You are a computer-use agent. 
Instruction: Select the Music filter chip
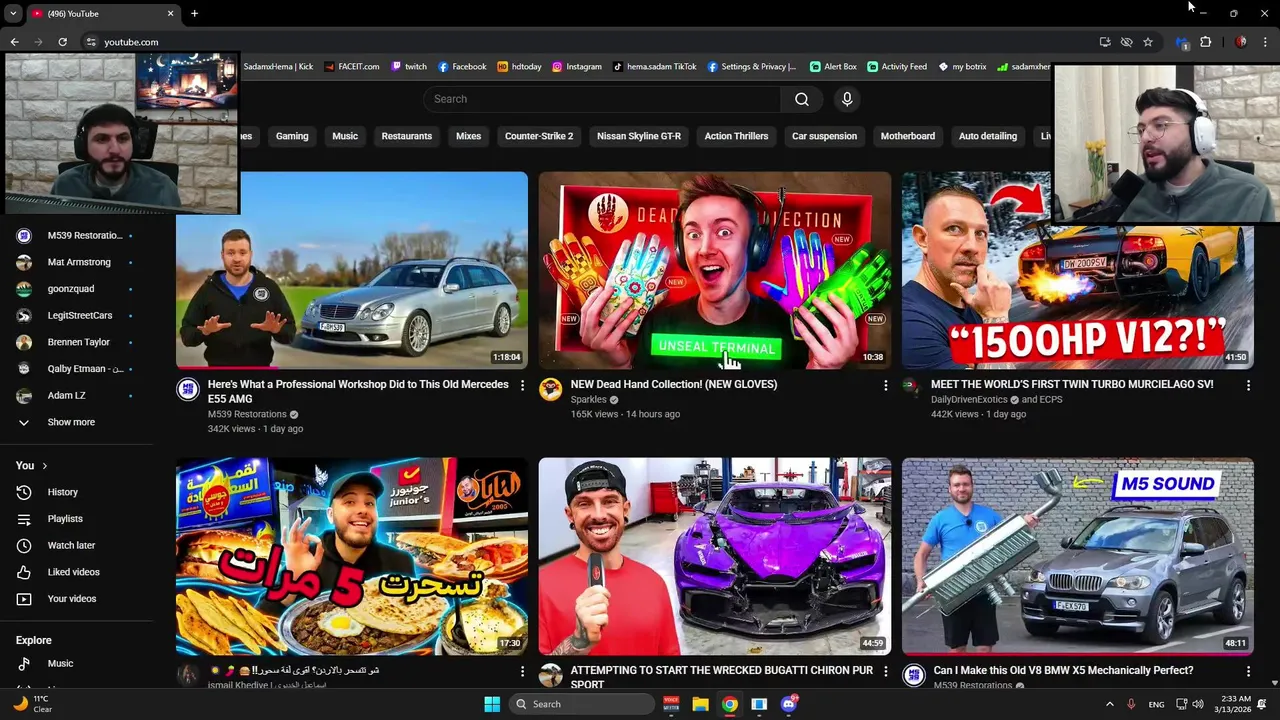tap(345, 136)
